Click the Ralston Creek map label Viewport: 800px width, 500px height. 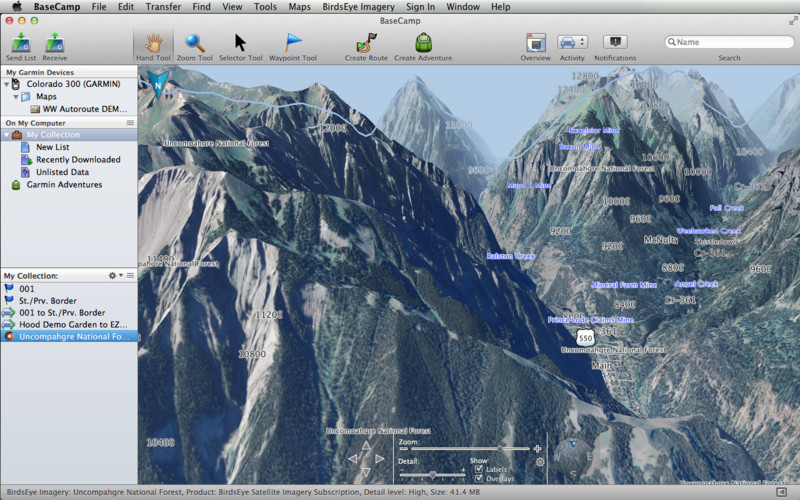click(510, 256)
